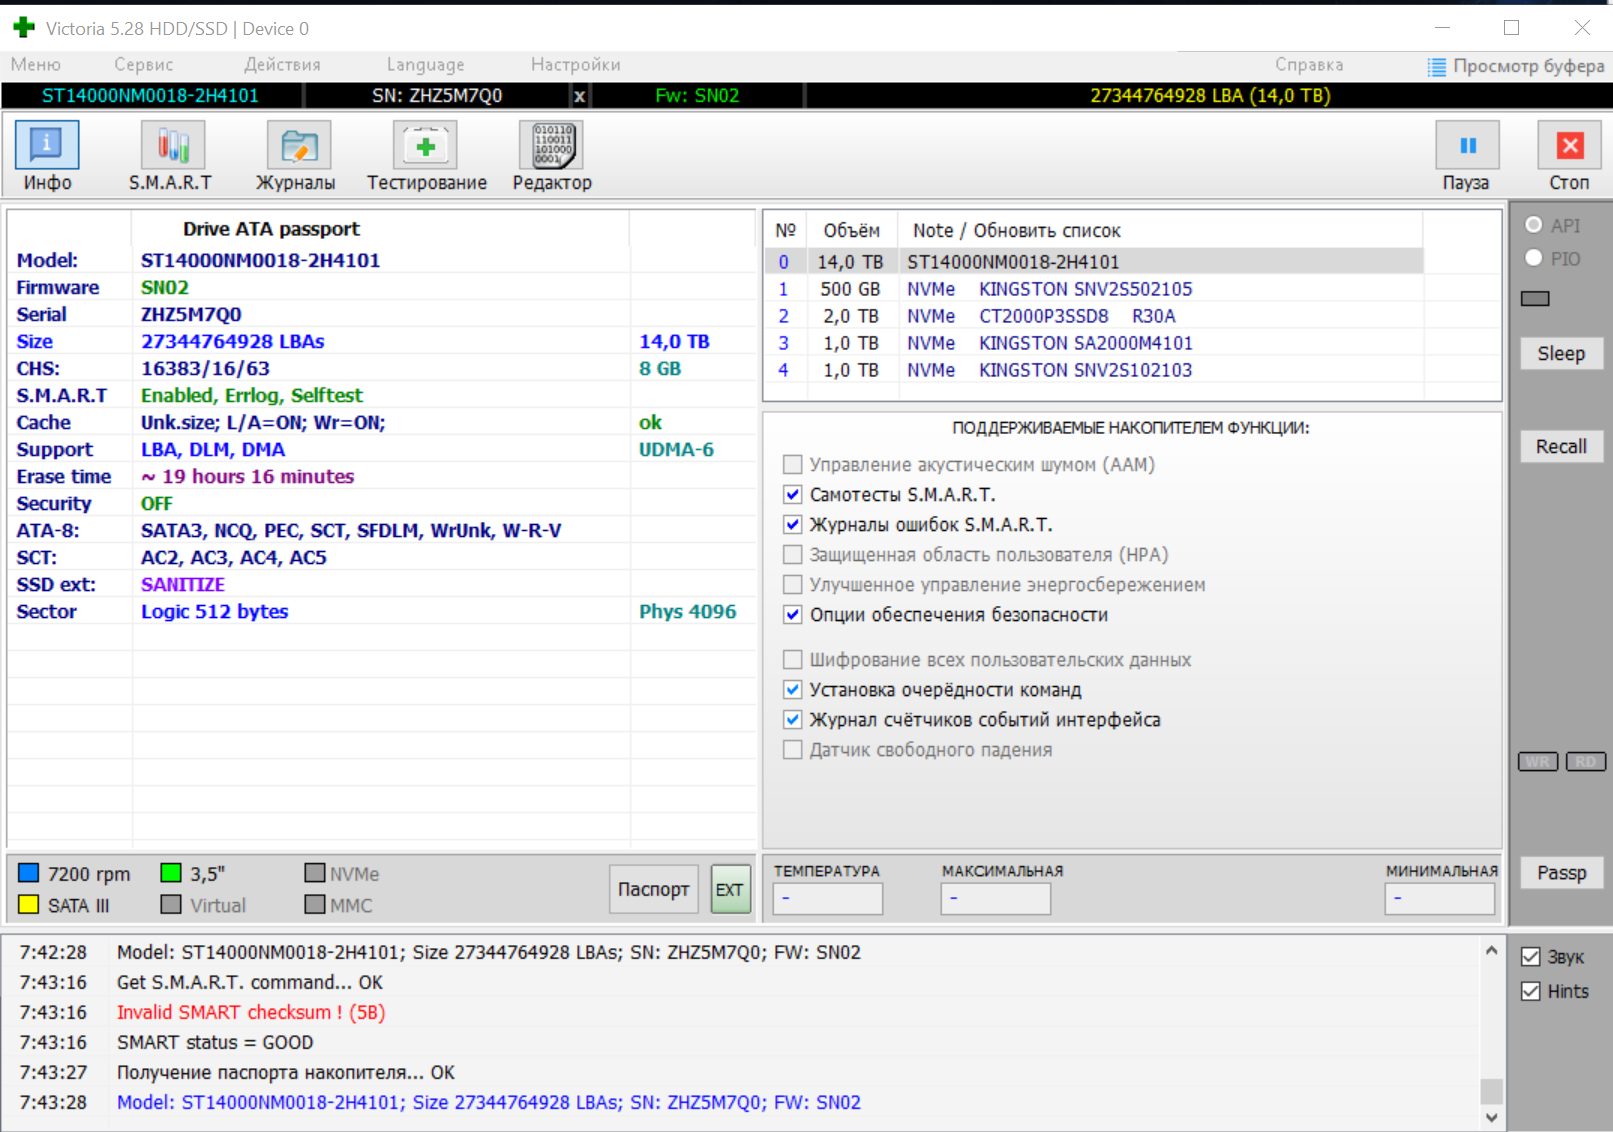Toggle the Hints checkbox
Image resolution: width=1613 pixels, height=1132 pixels.
[x=1531, y=991]
